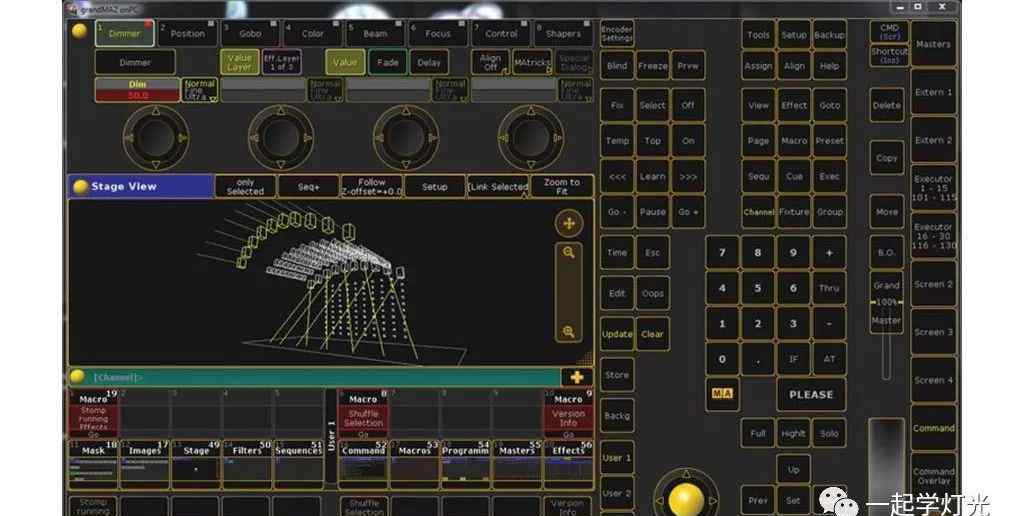Switch to the Focus preset tab
1024x516 pixels.
tap(438, 33)
